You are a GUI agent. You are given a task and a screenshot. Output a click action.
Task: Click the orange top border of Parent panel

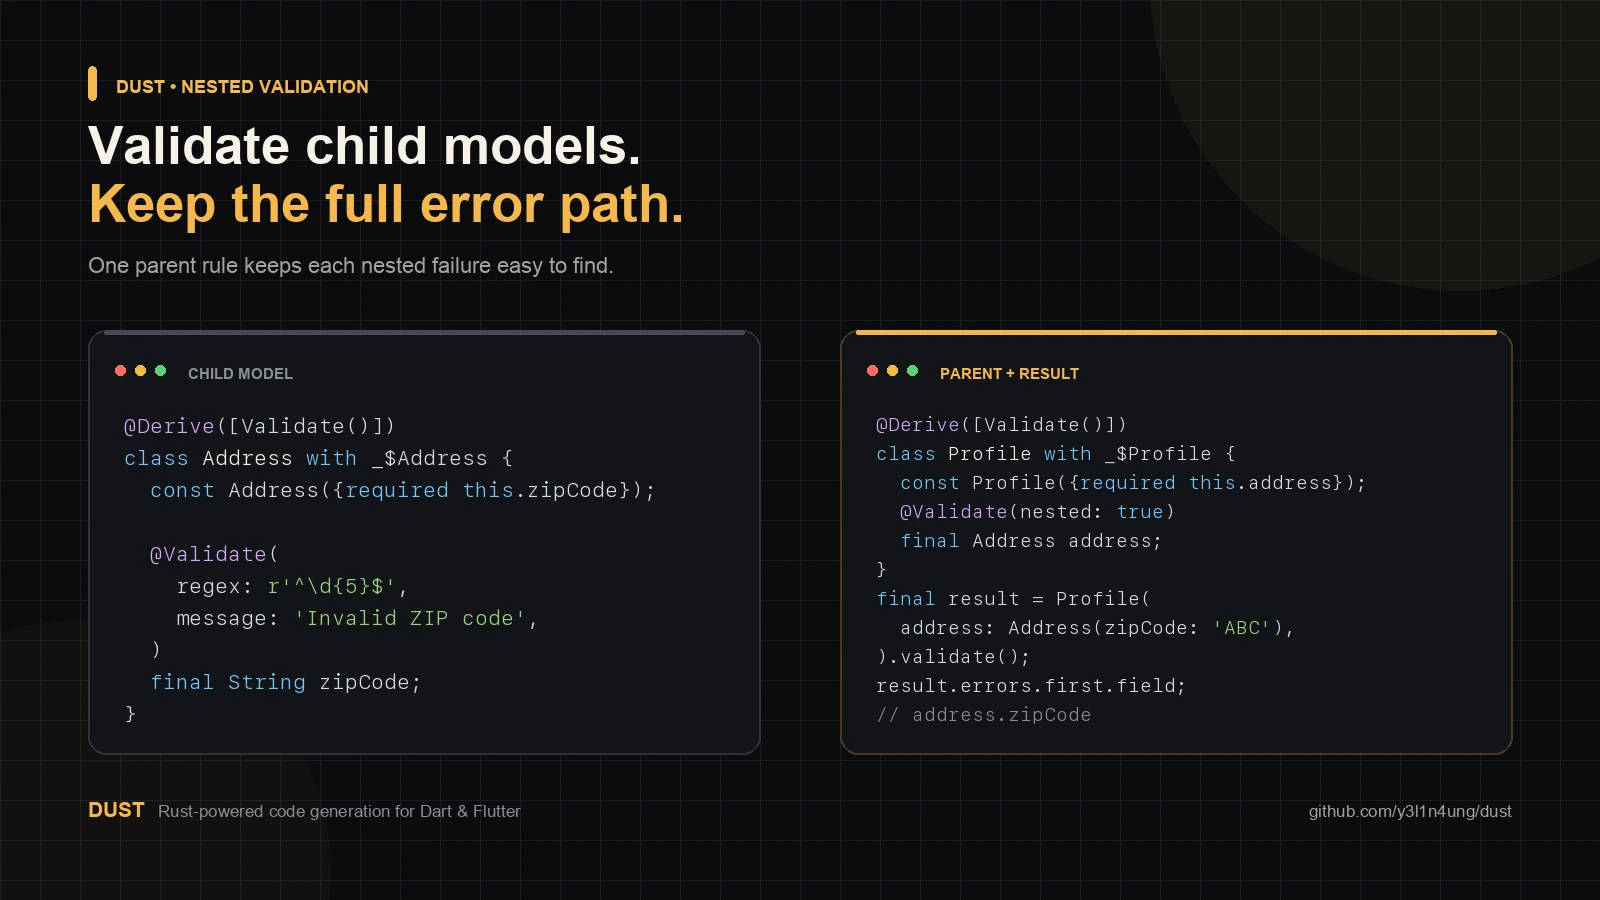click(x=1176, y=332)
